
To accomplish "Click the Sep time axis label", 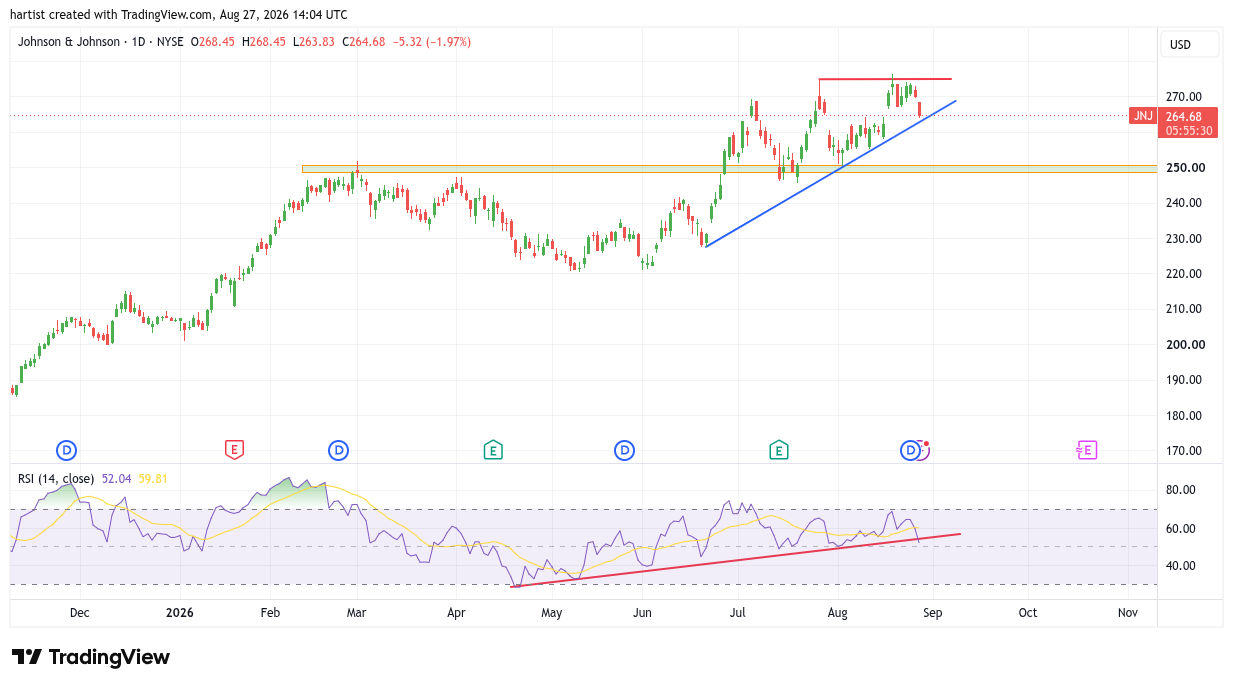I will pos(932,613).
